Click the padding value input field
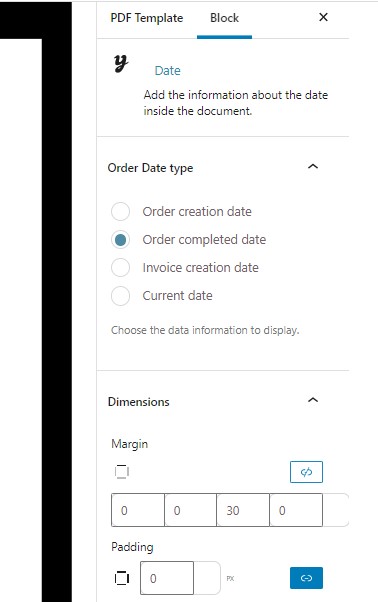 167,578
